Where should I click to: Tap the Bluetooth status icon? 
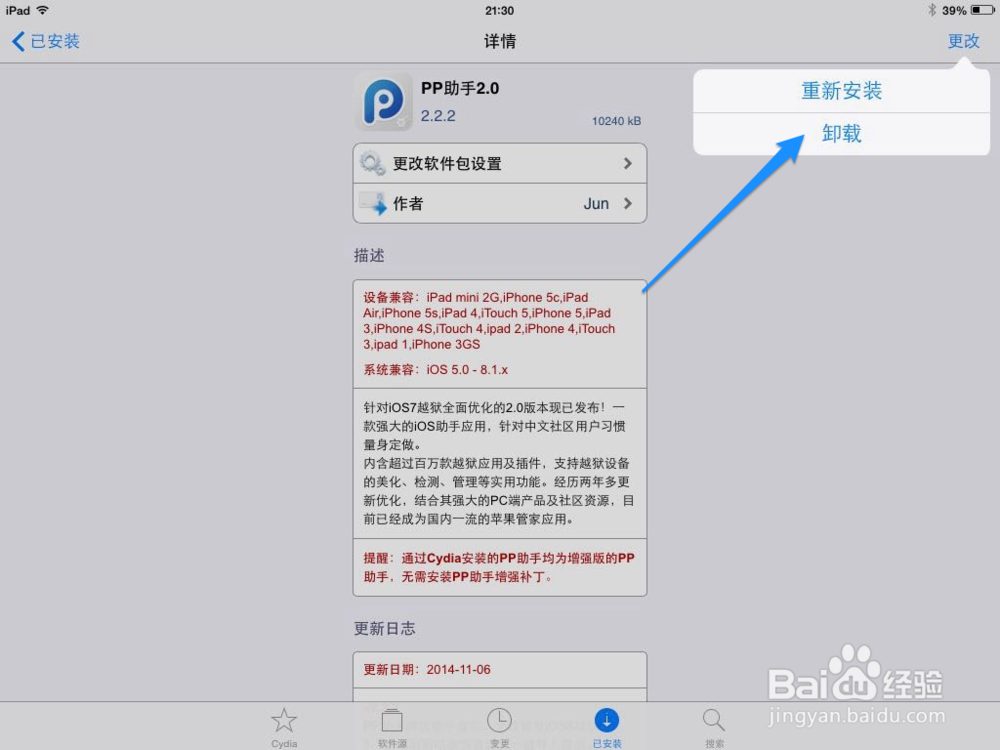coord(932,10)
